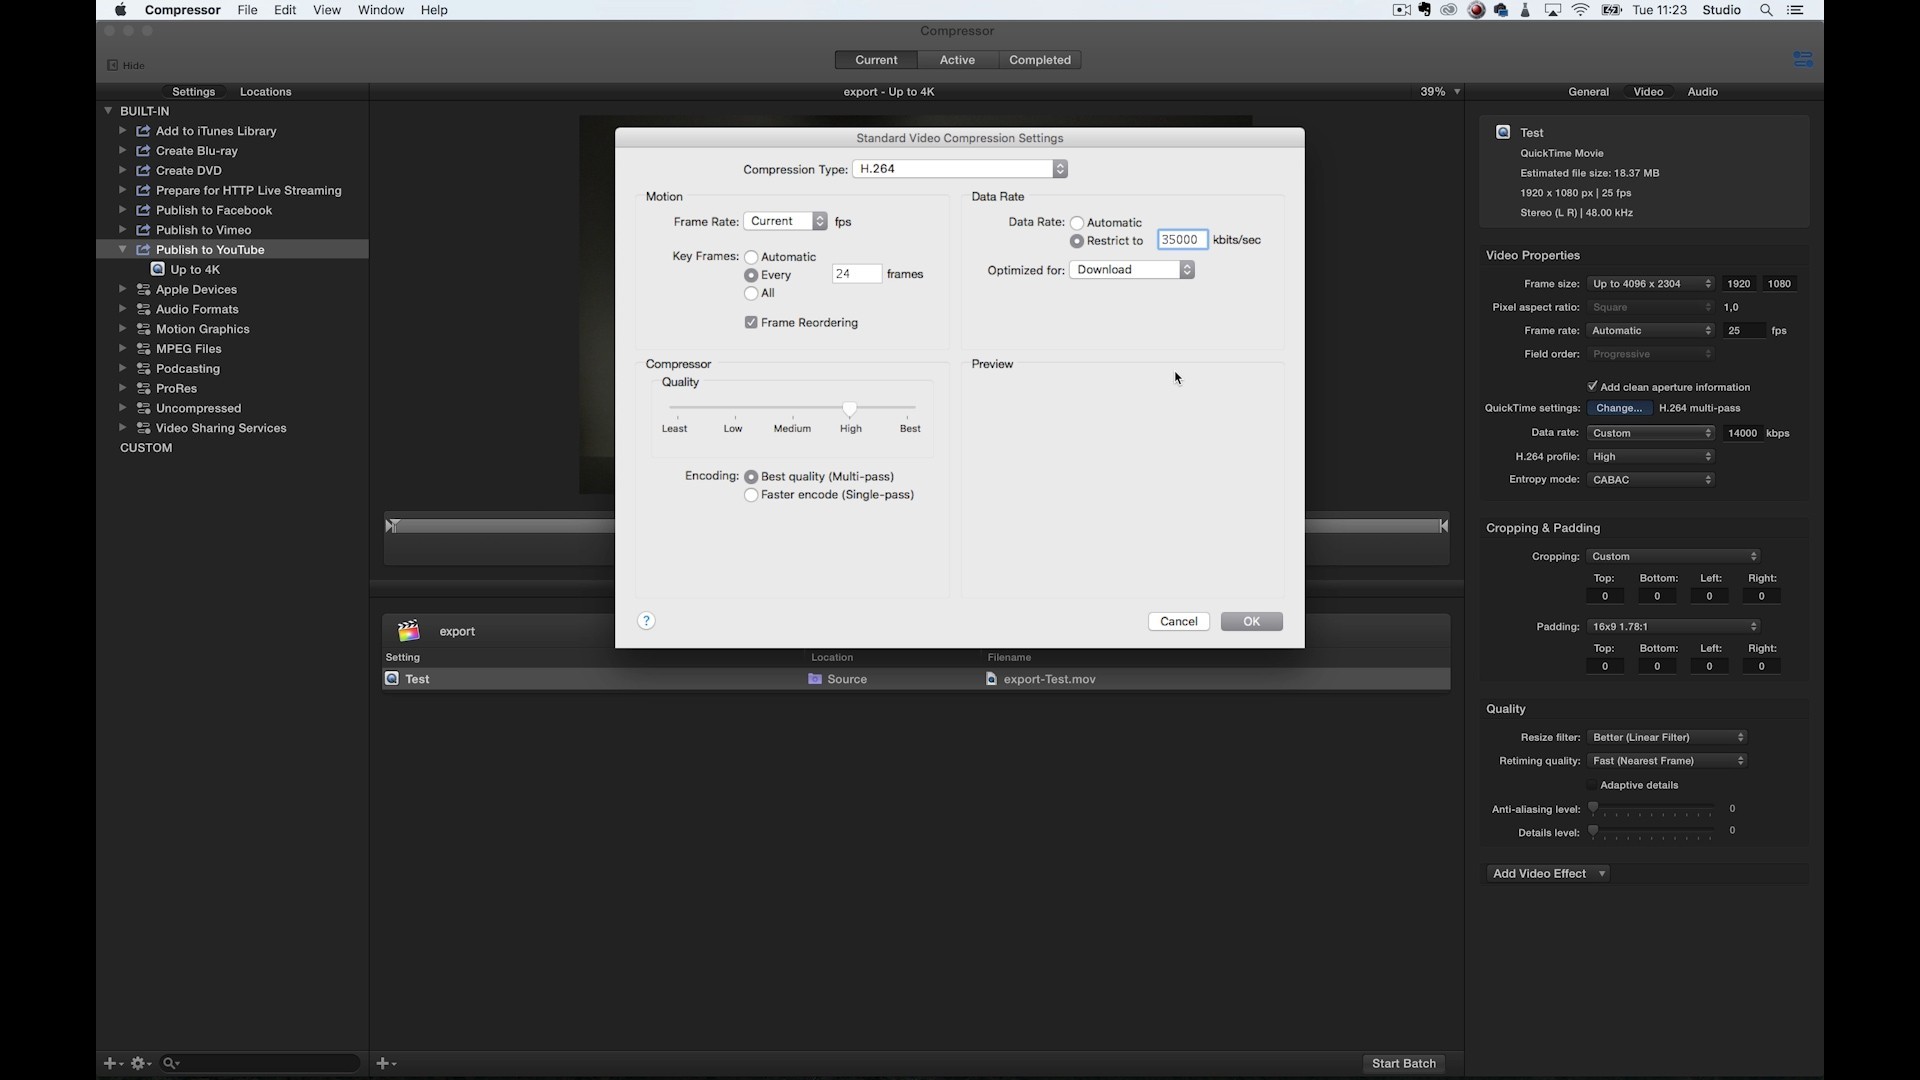Open the Frame size dropdown in inspector
The width and height of the screenshot is (1920, 1080).
click(1651, 284)
